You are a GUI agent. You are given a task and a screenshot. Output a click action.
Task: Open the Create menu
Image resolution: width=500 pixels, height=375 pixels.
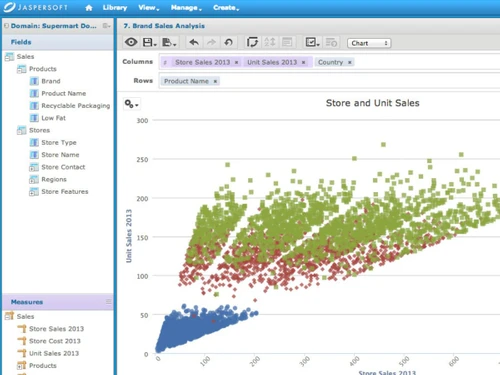tap(226, 7)
